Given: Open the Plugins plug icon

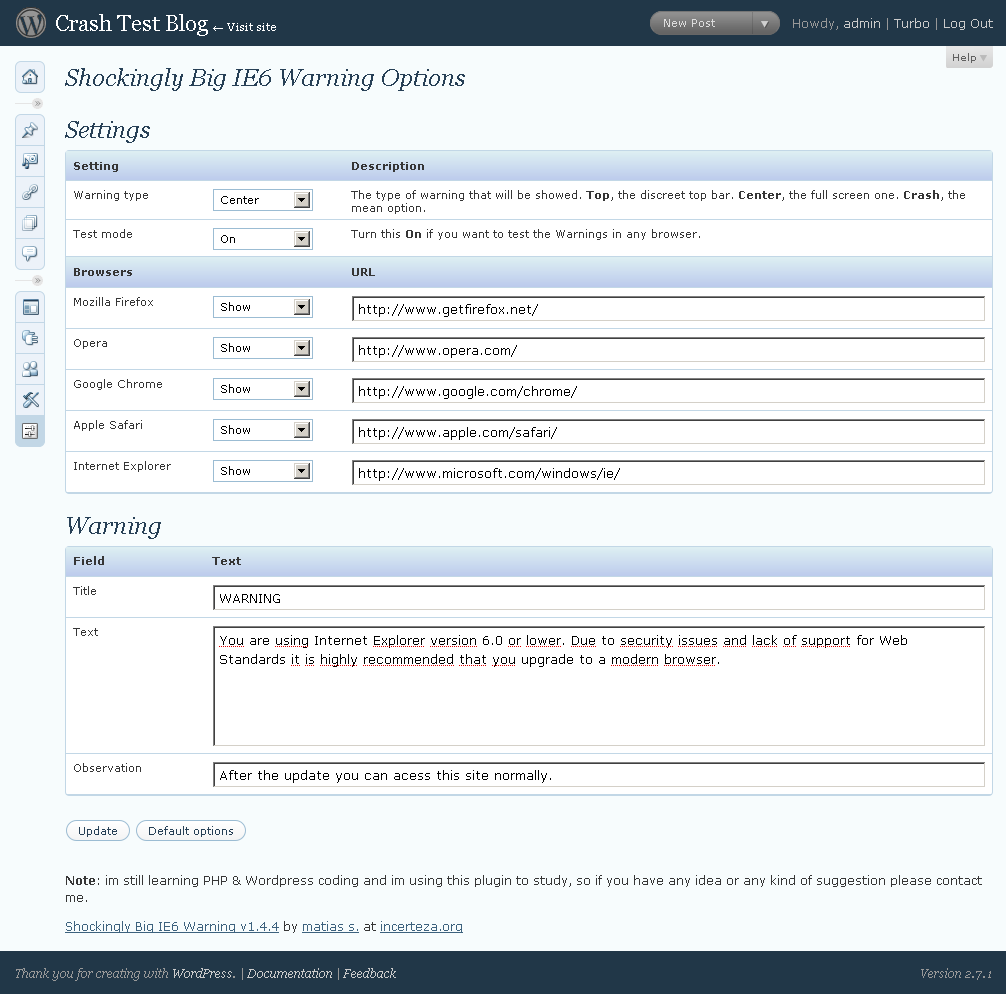Looking at the screenshot, I should pyautogui.click(x=30, y=338).
